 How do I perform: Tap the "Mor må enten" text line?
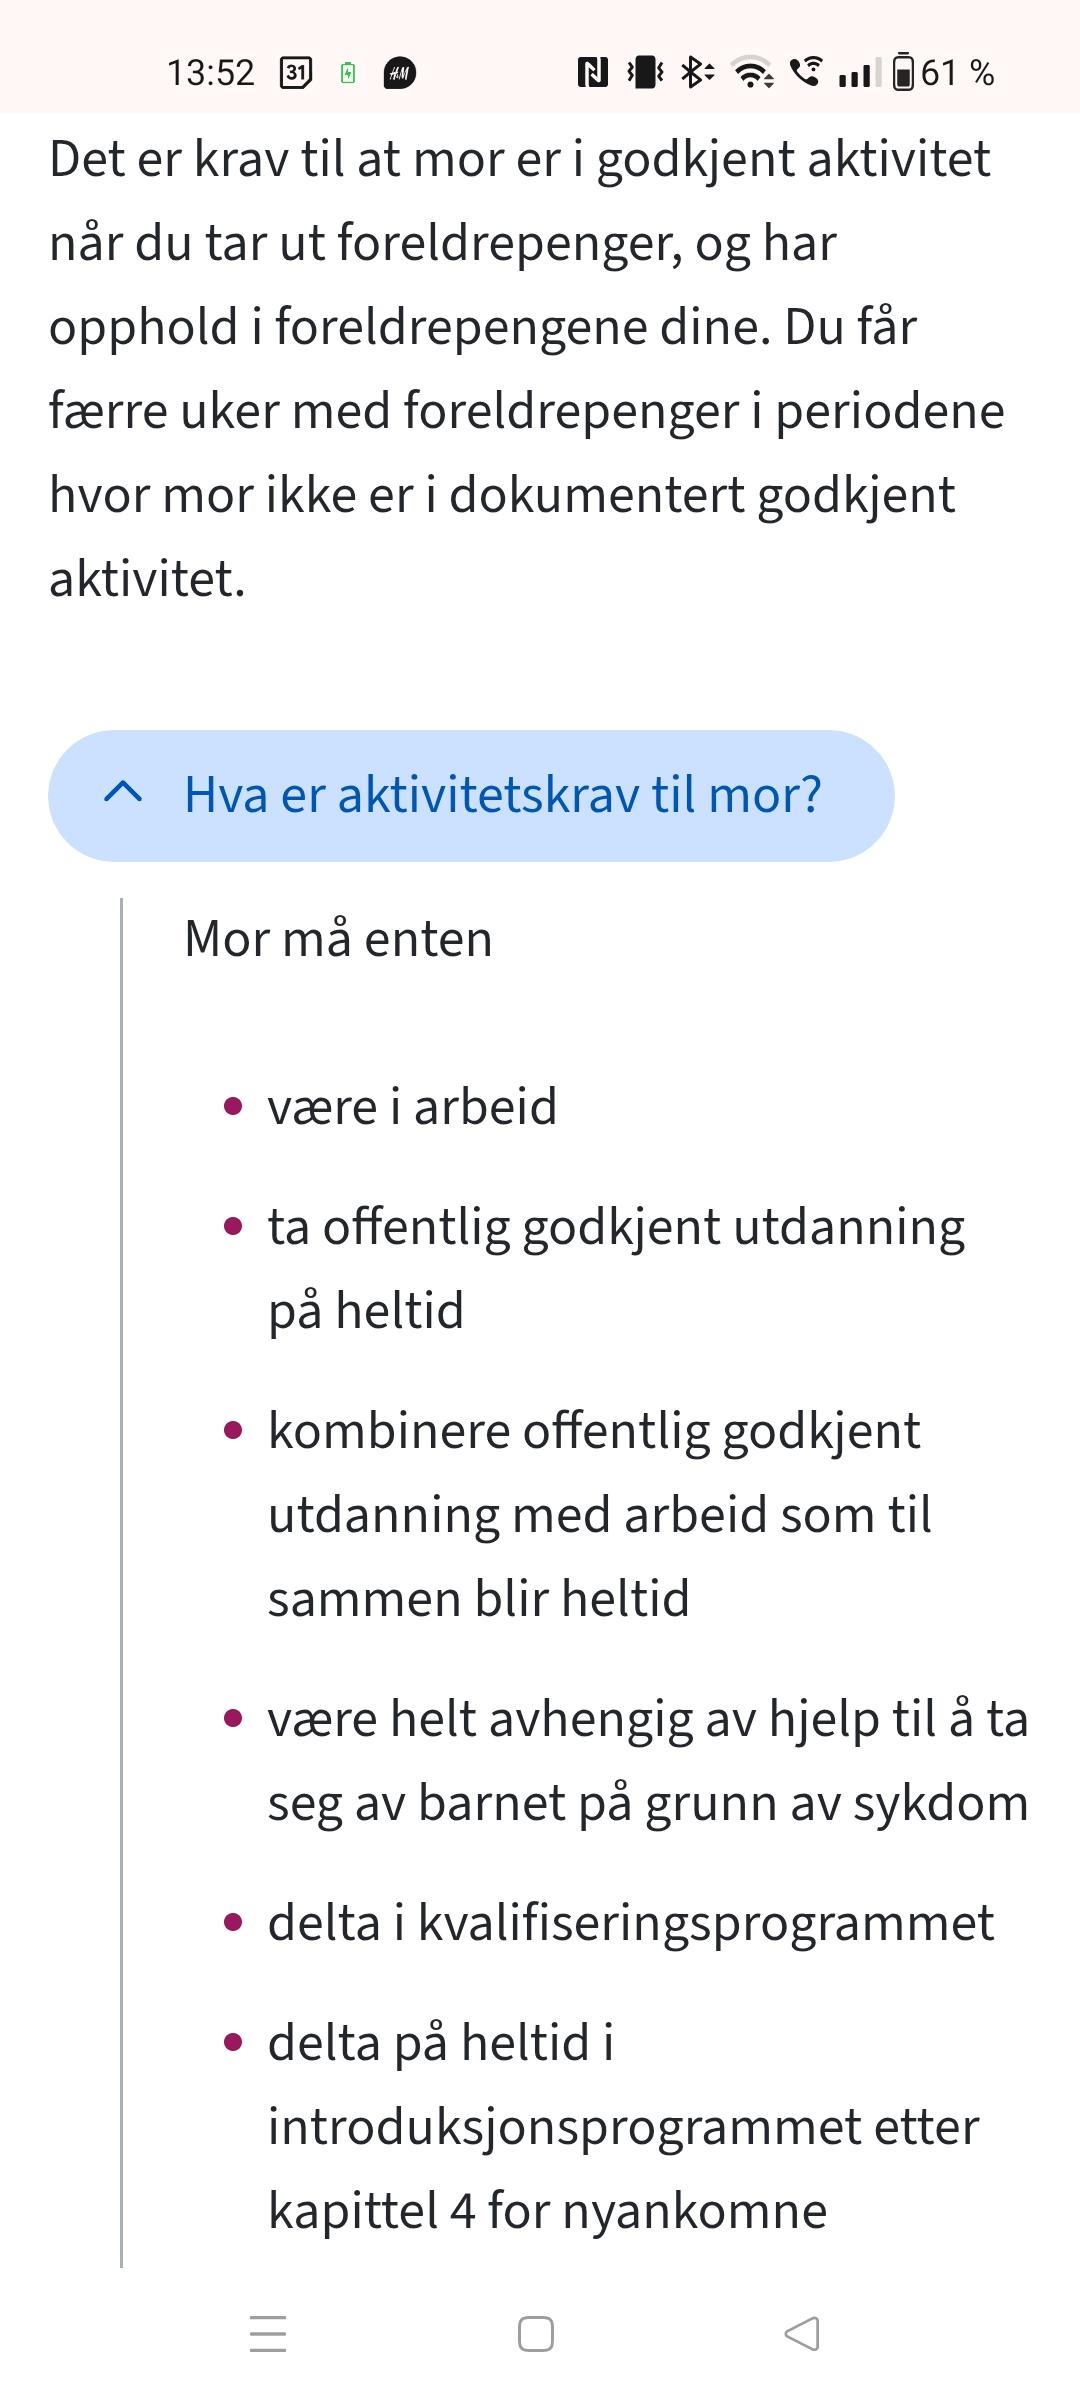(x=338, y=939)
